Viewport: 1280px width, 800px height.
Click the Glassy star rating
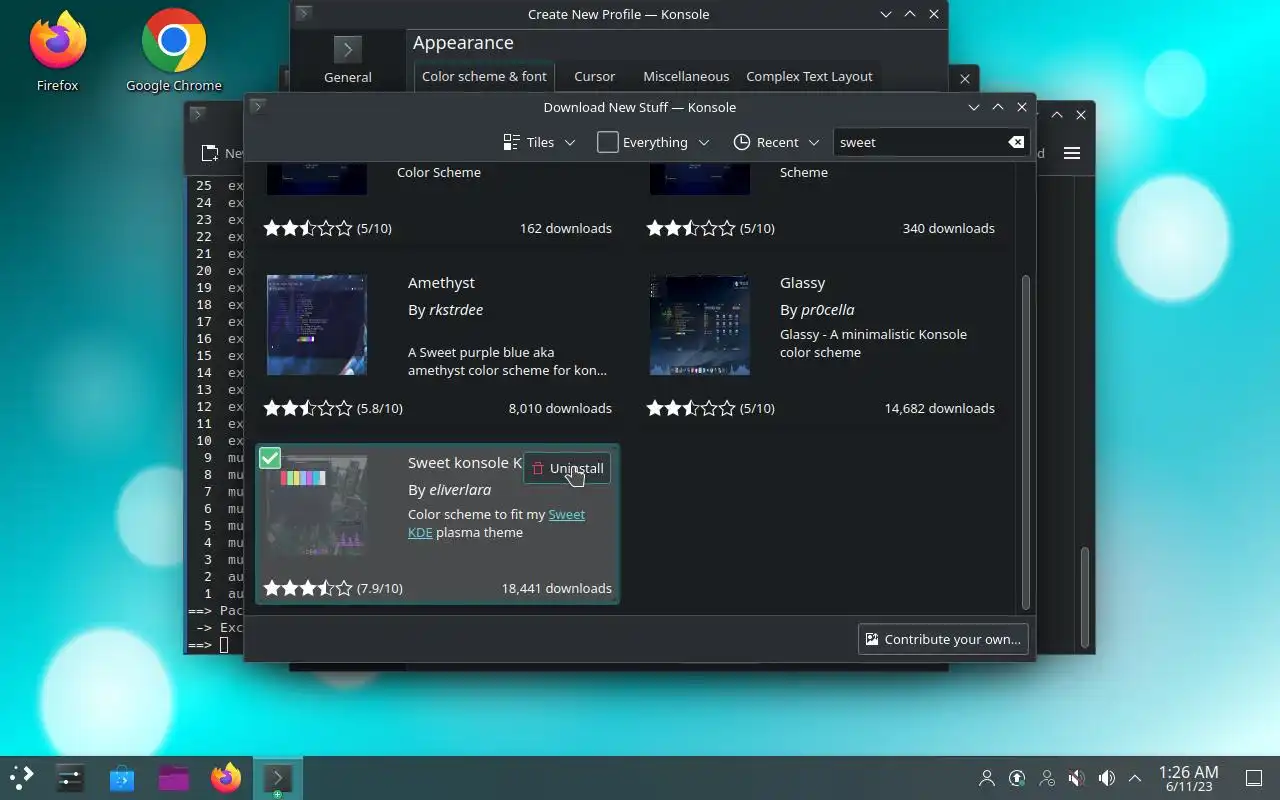[x=691, y=408]
